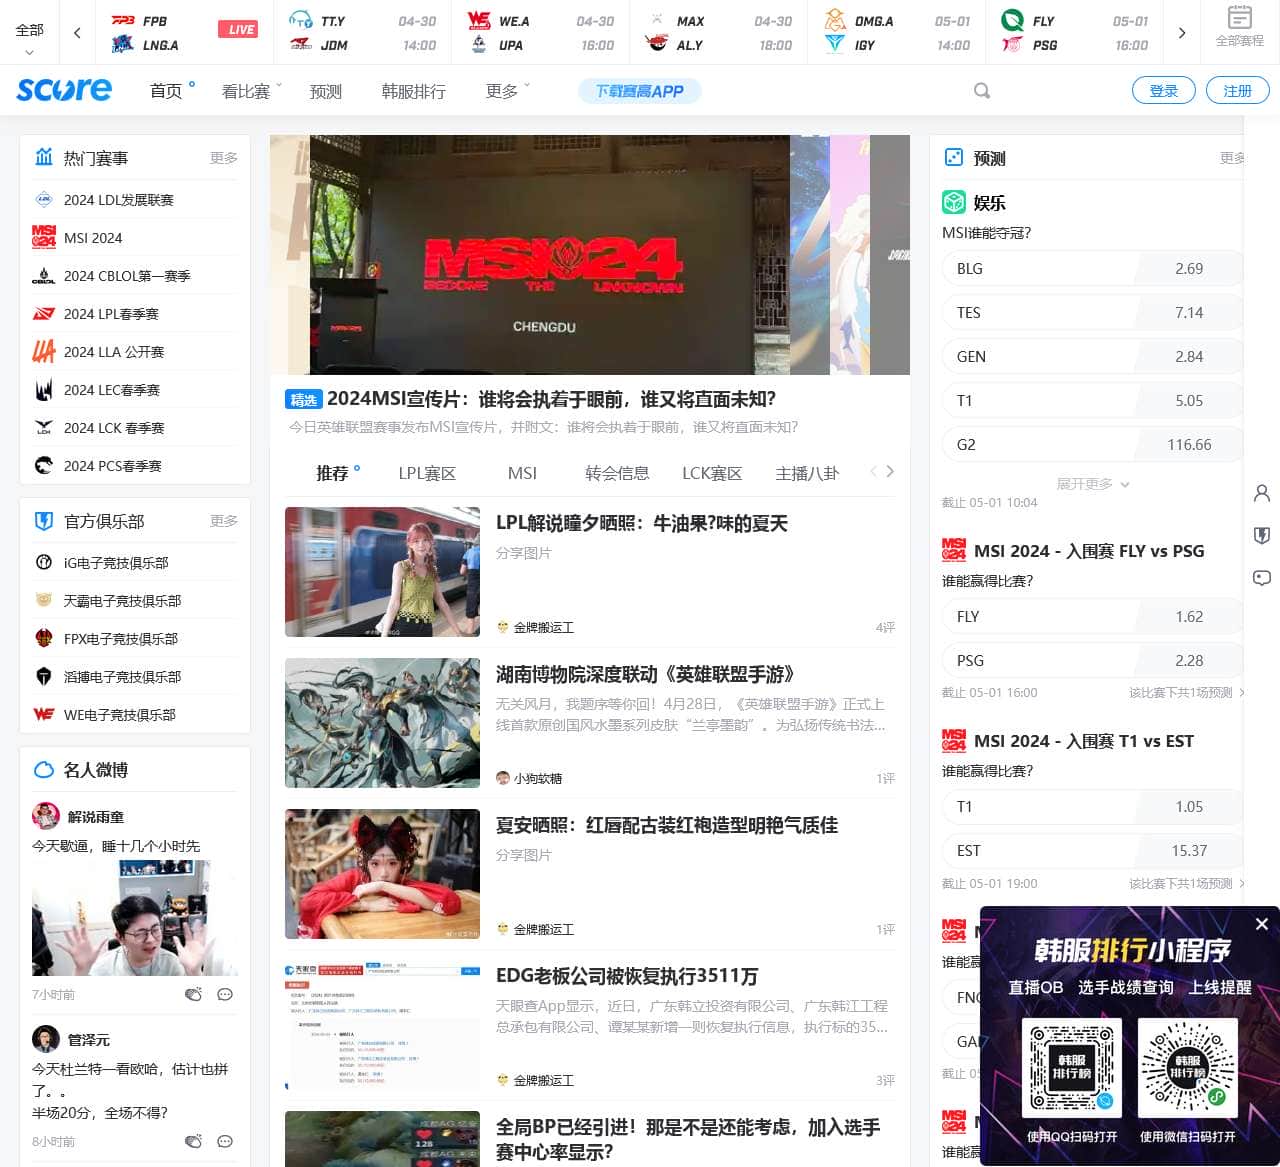
Task: Click the 2024 LPL spring league icon
Action: click(x=44, y=314)
